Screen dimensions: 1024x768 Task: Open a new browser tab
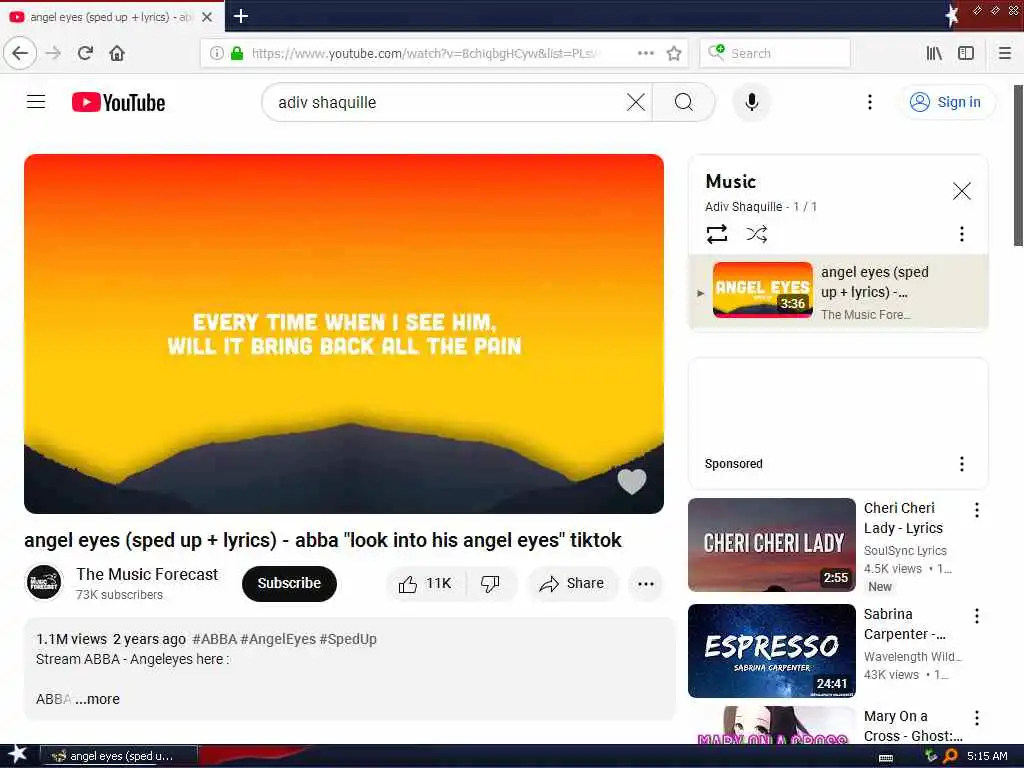point(240,16)
